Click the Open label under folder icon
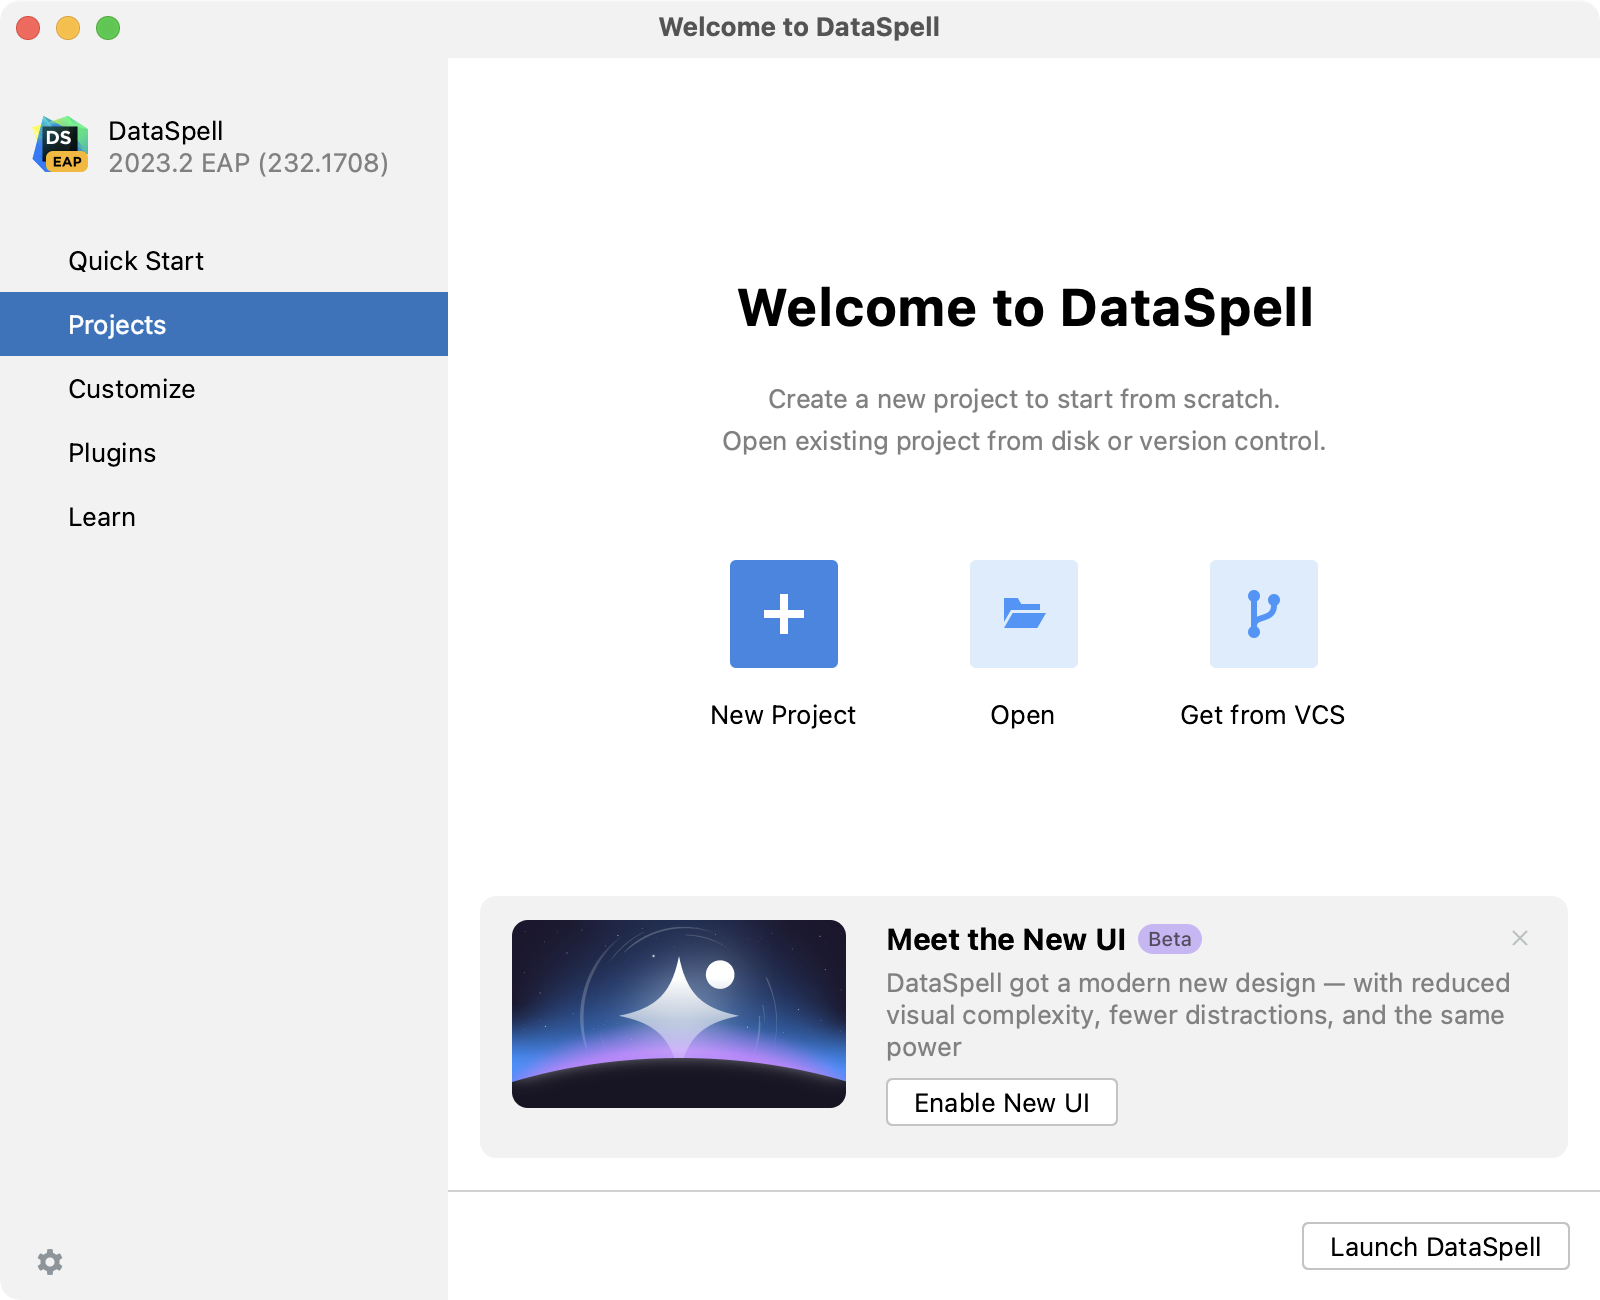The image size is (1600, 1300). (x=1022, y=716)
